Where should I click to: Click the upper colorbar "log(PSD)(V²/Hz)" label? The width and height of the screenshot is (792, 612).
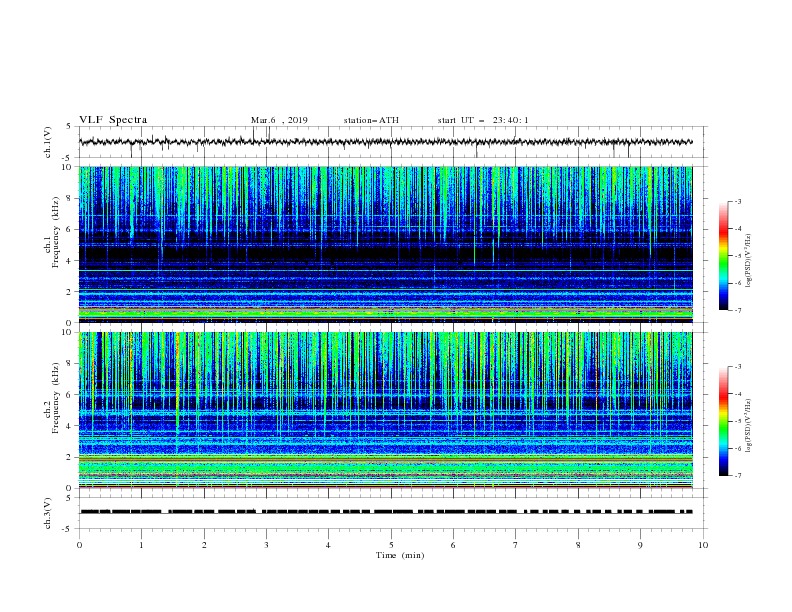click(x=748, y=261)
